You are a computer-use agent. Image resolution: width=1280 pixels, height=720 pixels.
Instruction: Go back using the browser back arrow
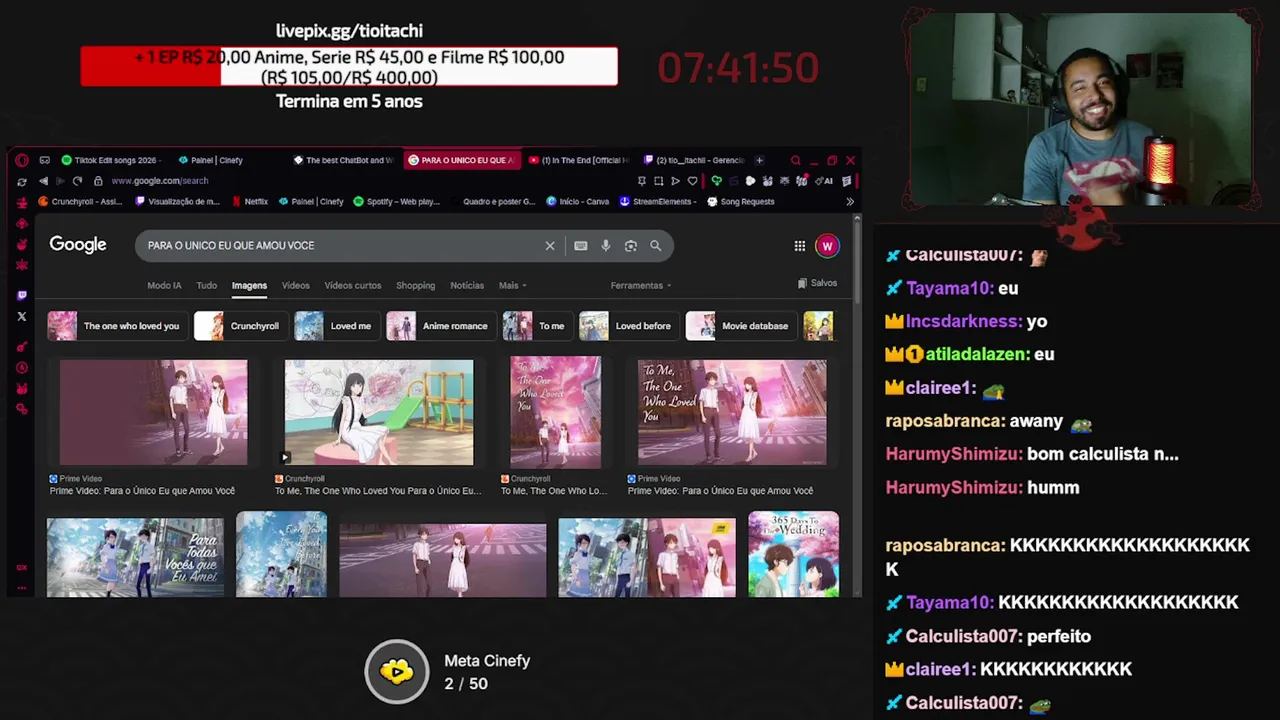pyautogui.click(x=43, y=181)
